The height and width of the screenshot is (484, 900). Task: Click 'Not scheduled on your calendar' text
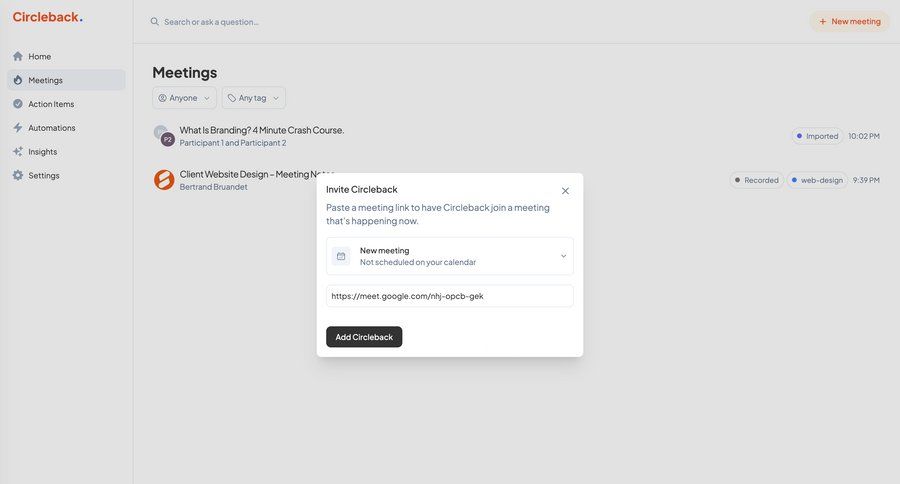click(418, 262)
